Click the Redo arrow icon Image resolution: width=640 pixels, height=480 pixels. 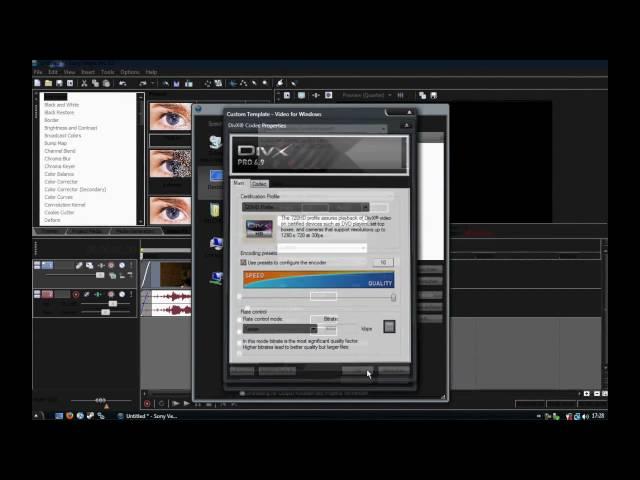pos(142,83)
